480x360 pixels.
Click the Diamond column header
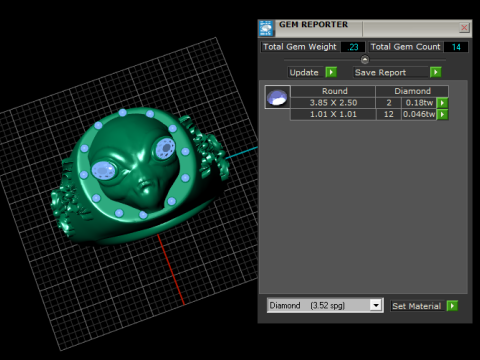pyautogui.click(x=412, y=91)
